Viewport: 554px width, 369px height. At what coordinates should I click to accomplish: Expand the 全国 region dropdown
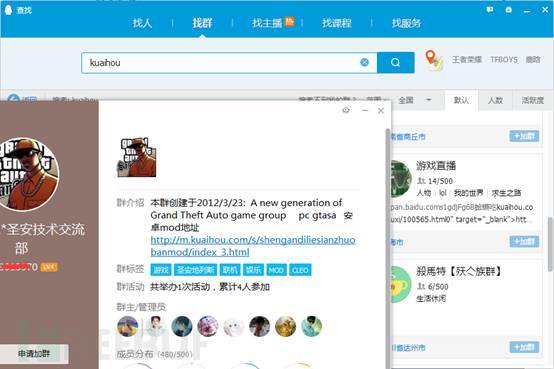click(428, 100)
